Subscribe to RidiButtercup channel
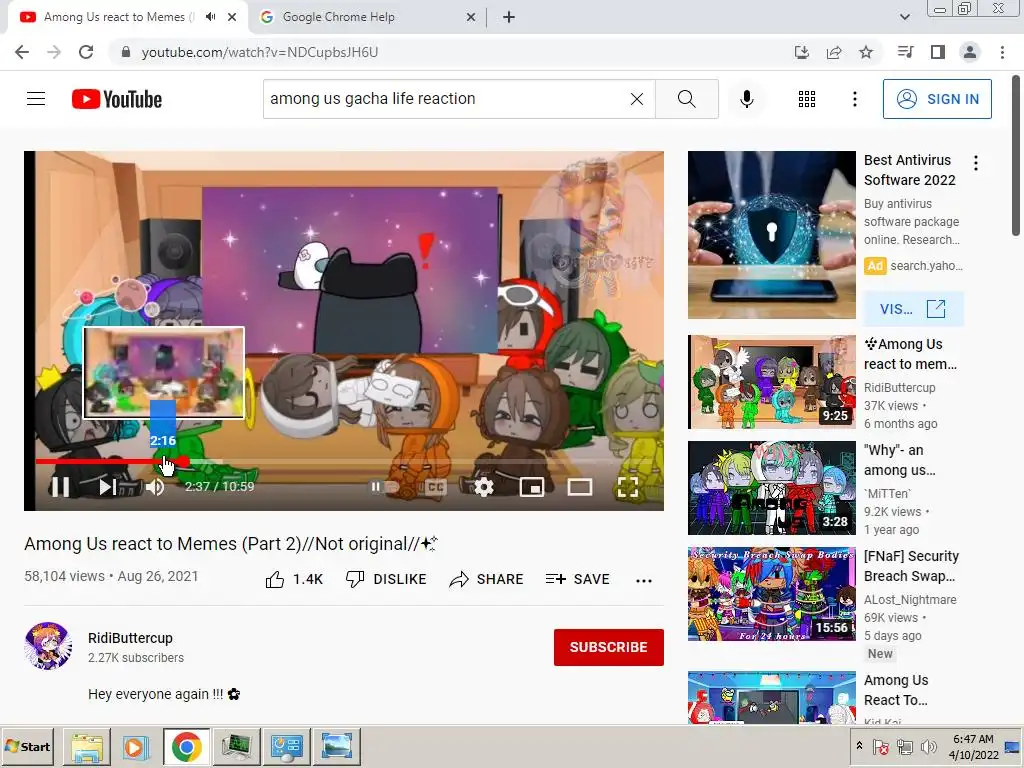The height and width of the screenshot is (768, 1024). click(609, 647)
